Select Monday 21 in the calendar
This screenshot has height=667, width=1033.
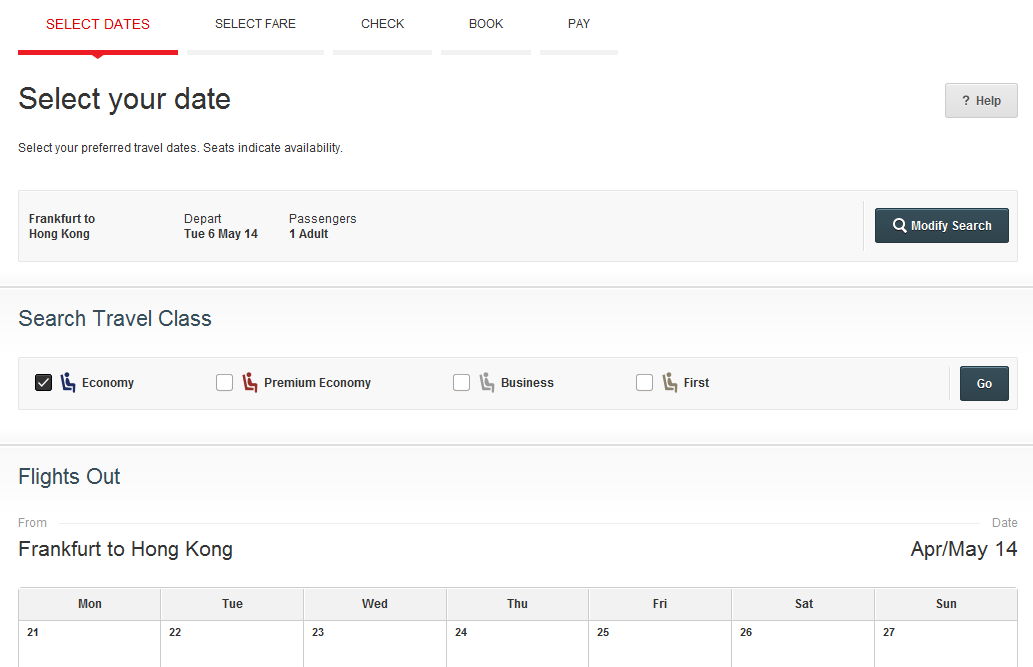pos(90,644)
